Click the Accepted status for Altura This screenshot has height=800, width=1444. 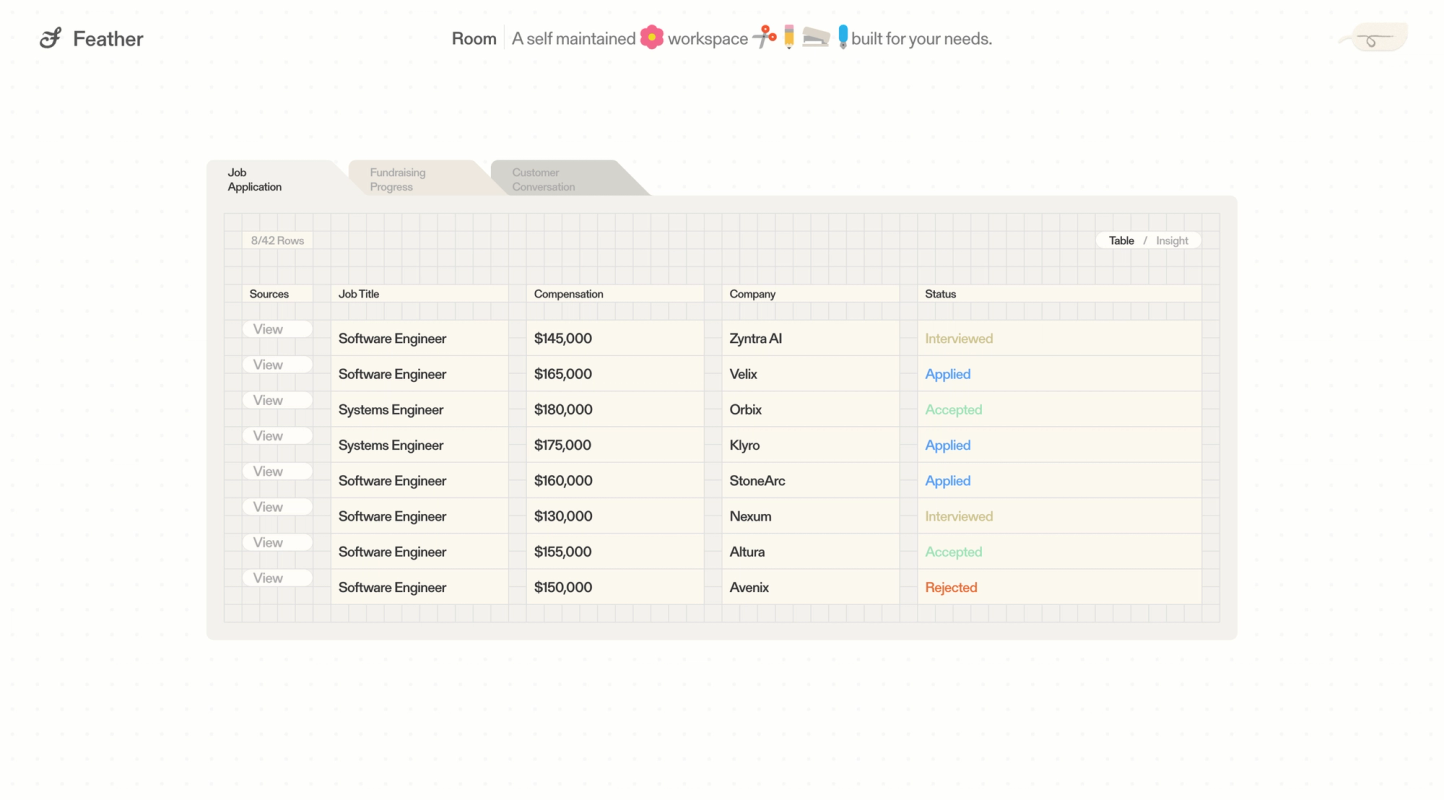(x=953, y=552)
